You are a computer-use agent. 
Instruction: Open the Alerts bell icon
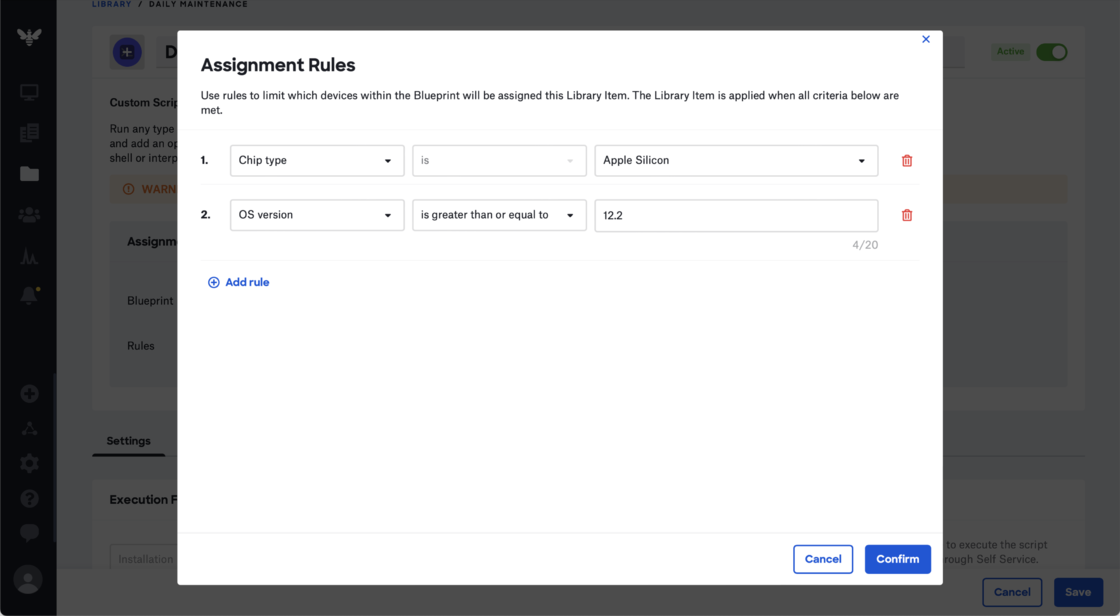pos(29,296)
